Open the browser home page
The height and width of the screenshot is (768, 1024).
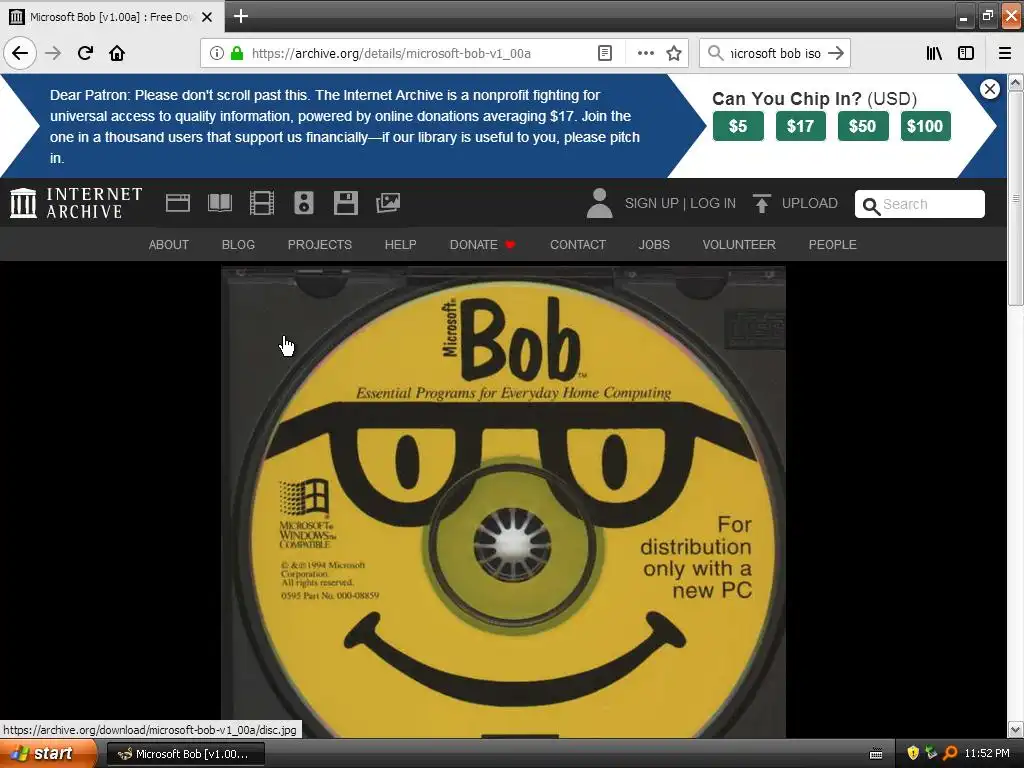click(x=117, y=53)
